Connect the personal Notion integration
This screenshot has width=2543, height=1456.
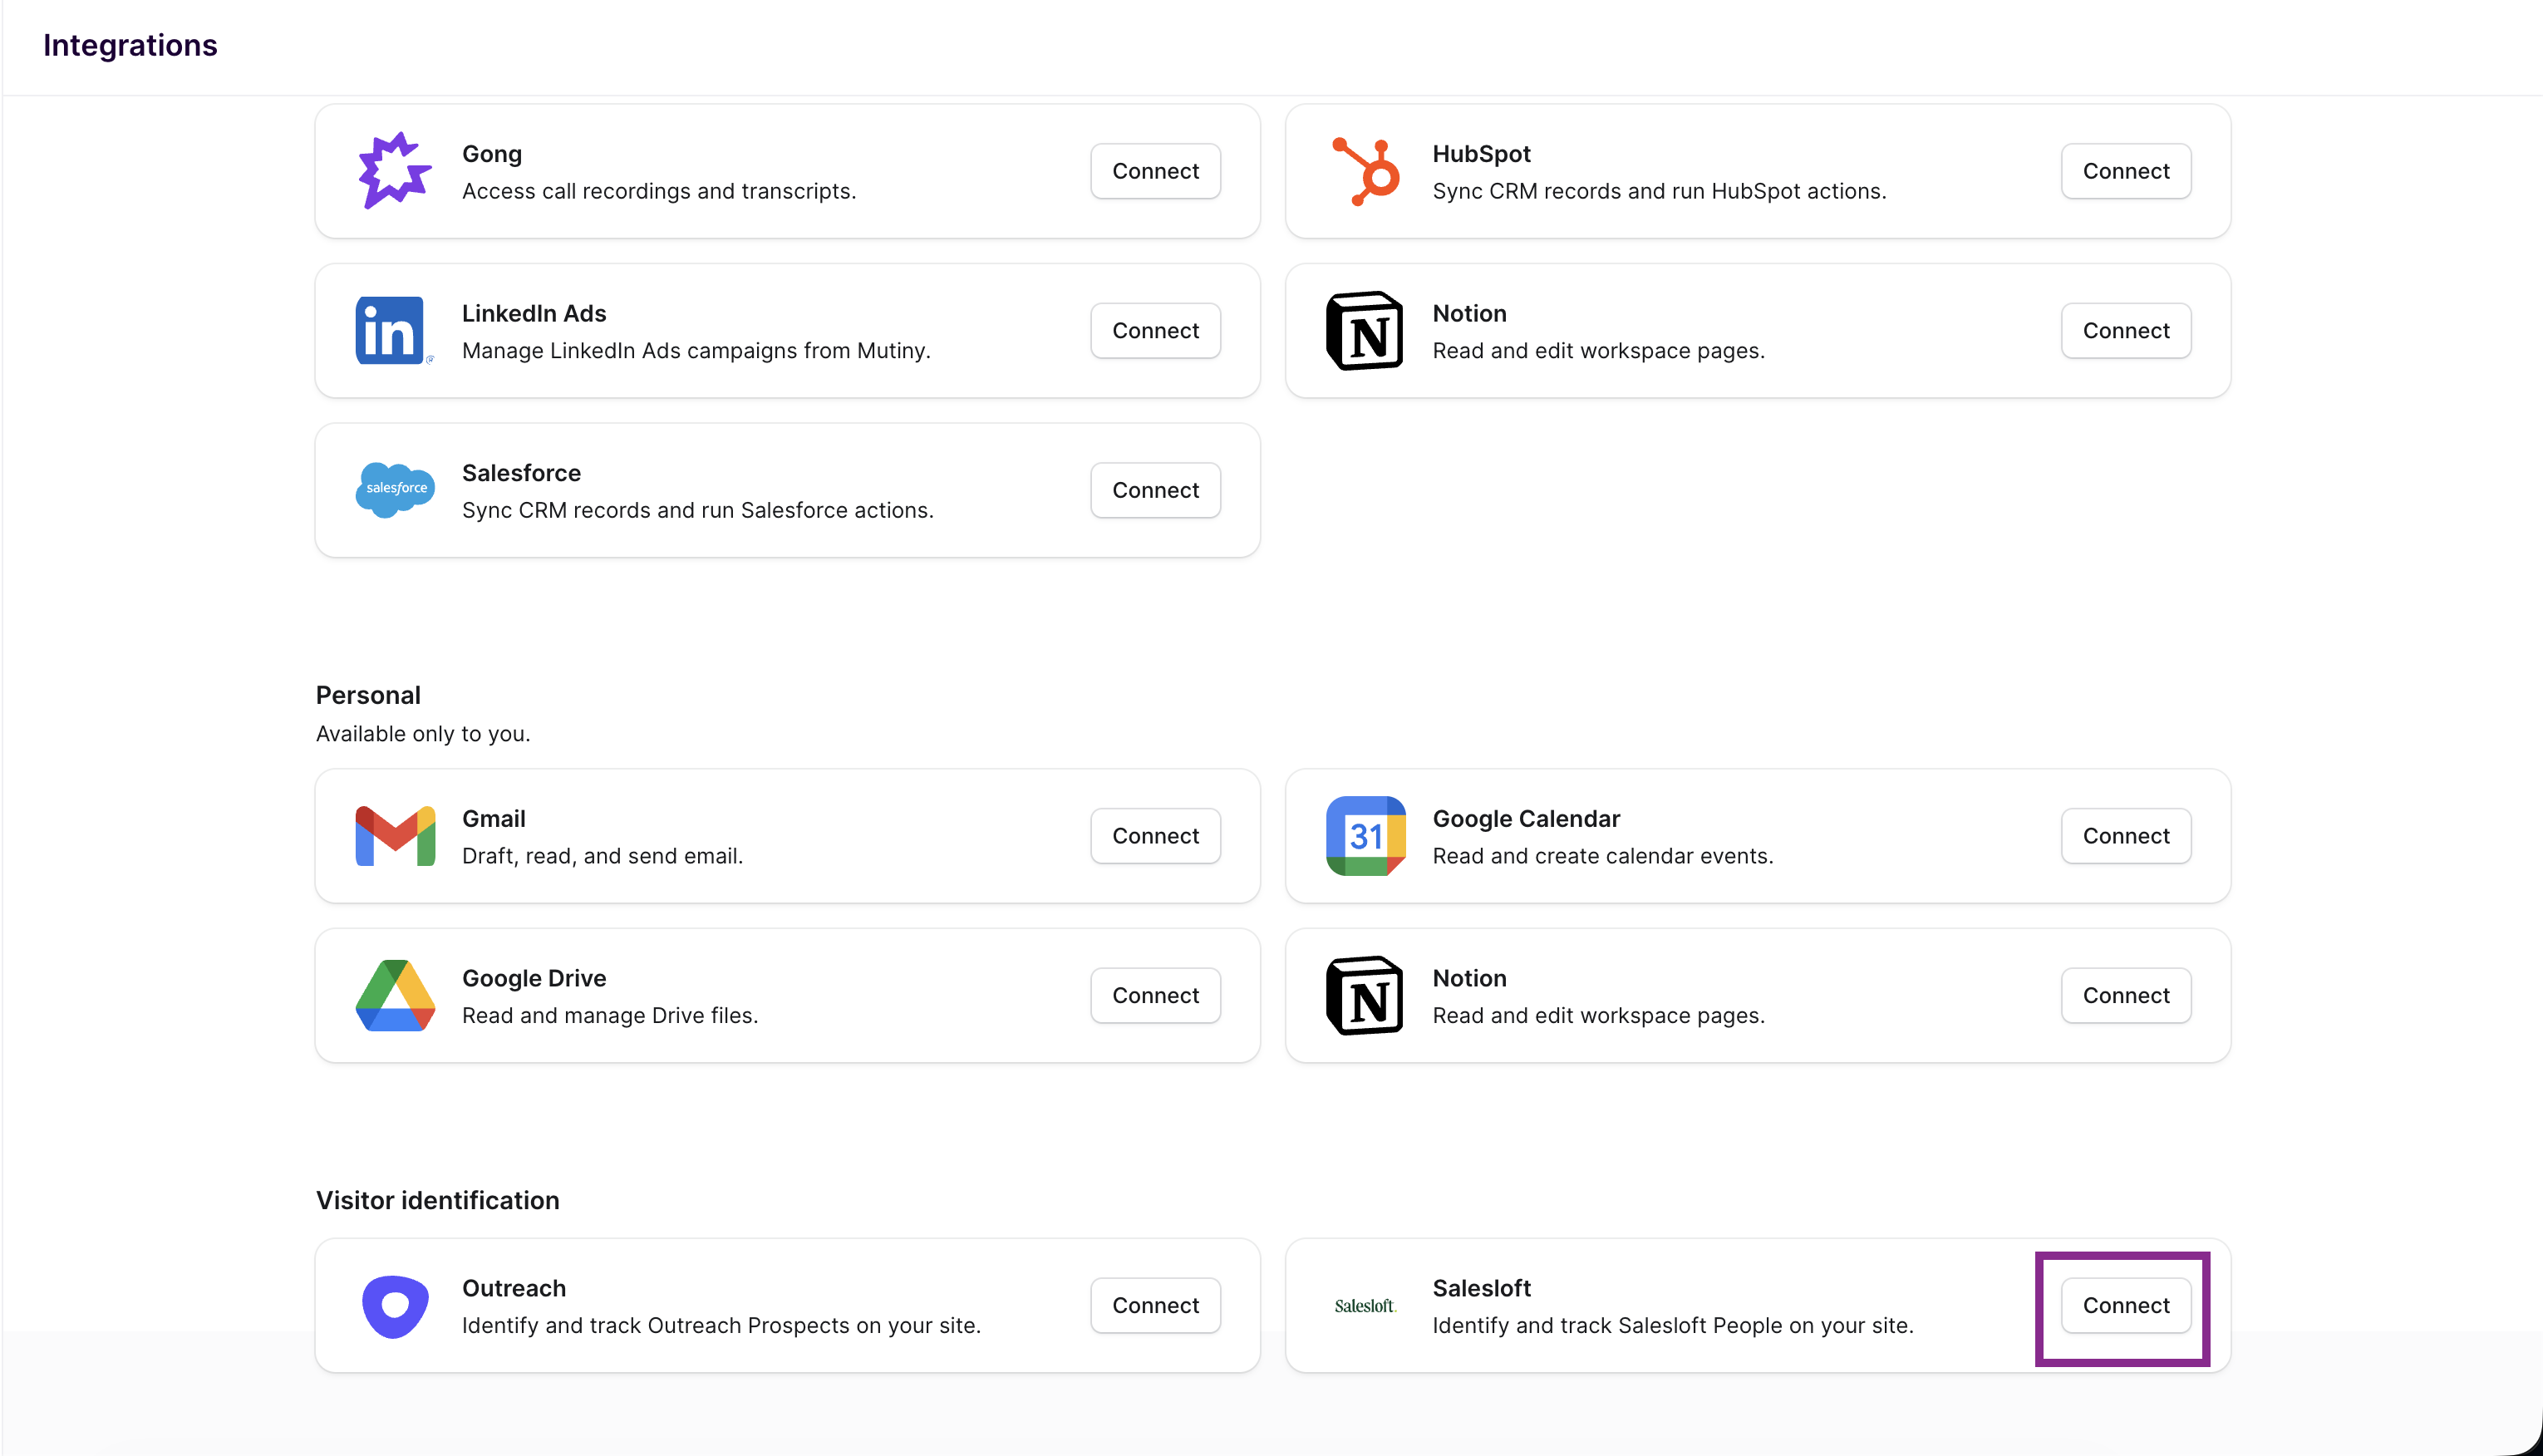(x=2126, y=996)
